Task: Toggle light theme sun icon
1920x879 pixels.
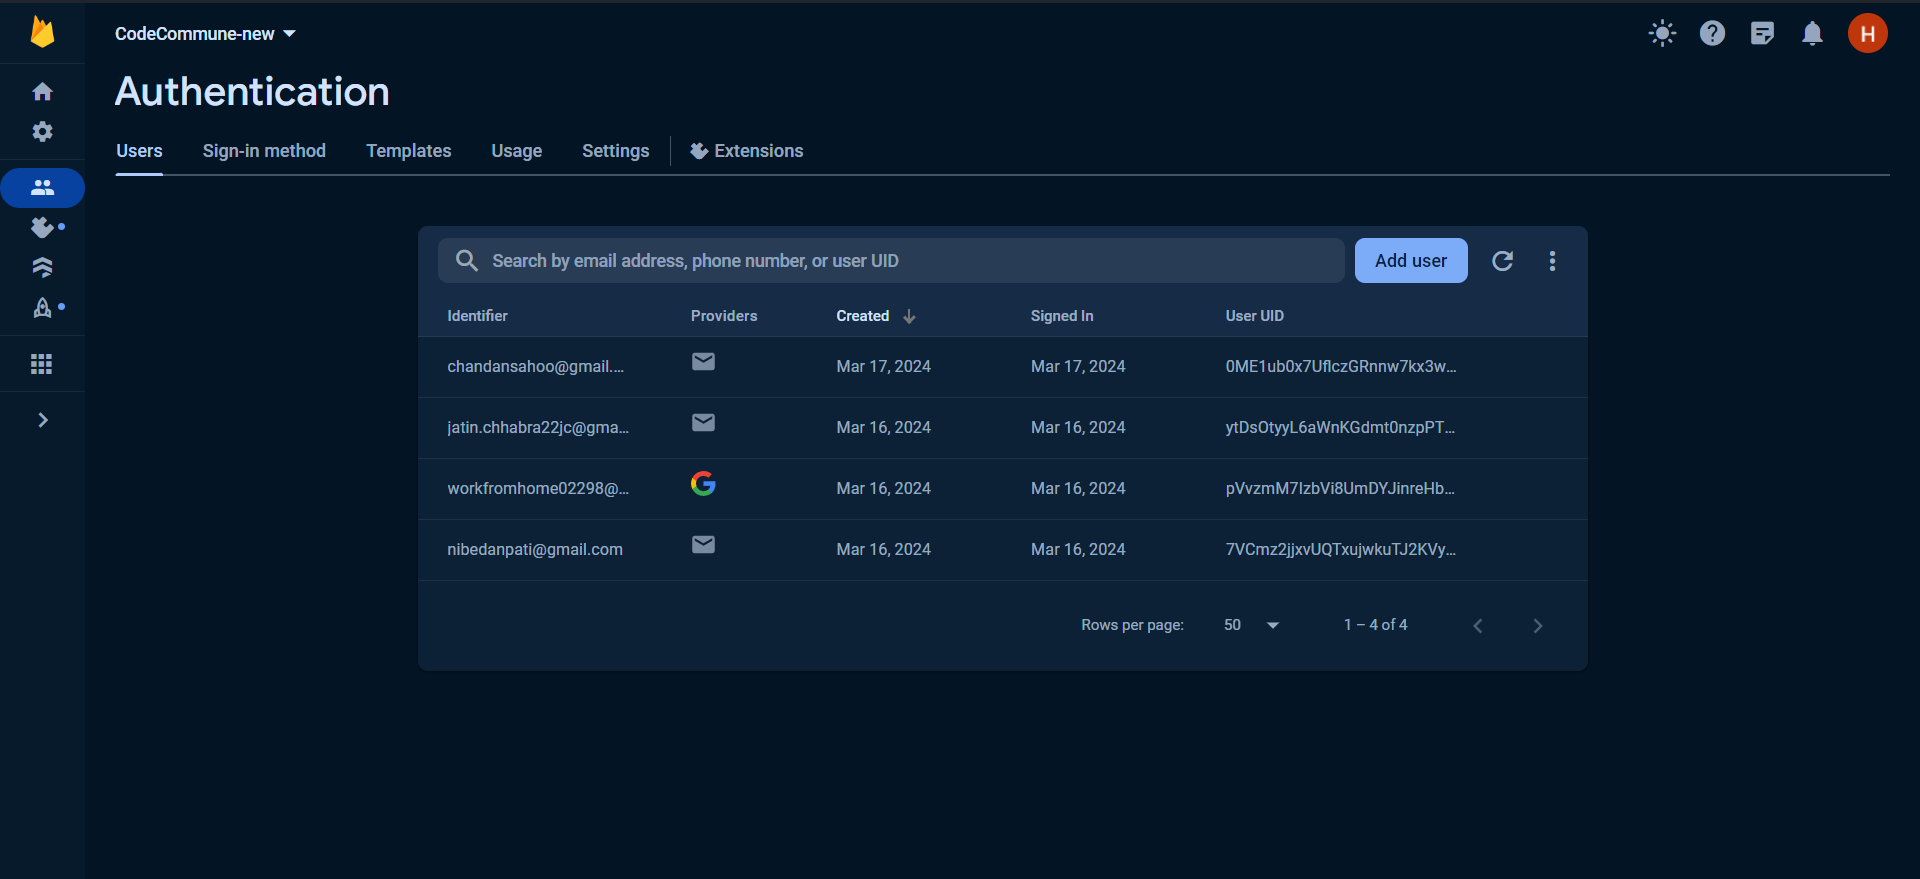Action: [1662, 33]
